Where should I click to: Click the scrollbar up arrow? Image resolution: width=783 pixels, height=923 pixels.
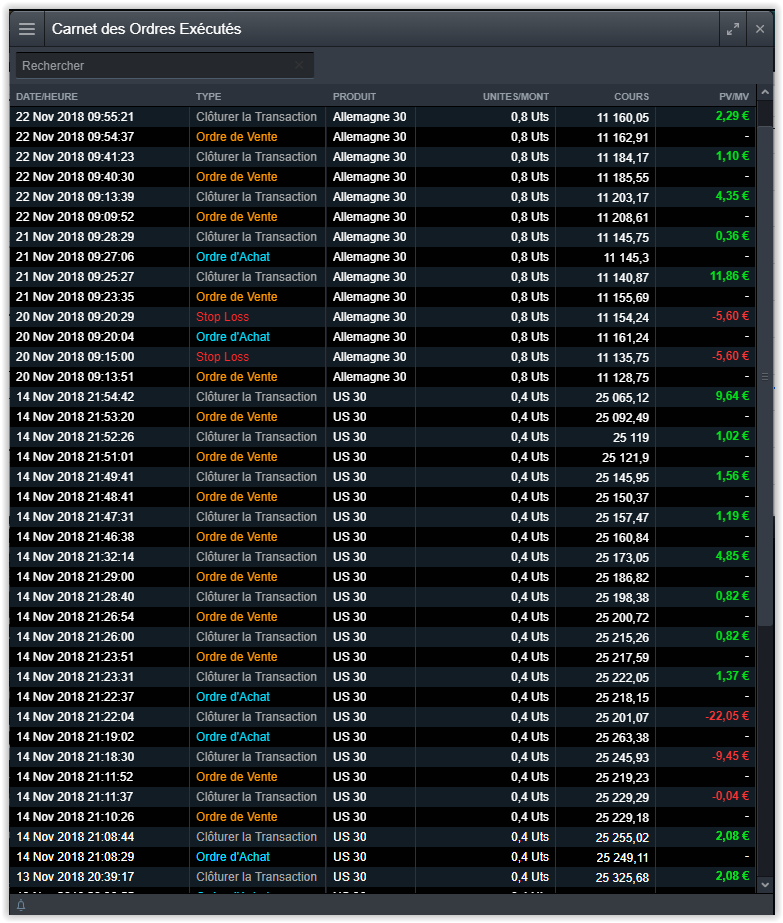(765, 115)
